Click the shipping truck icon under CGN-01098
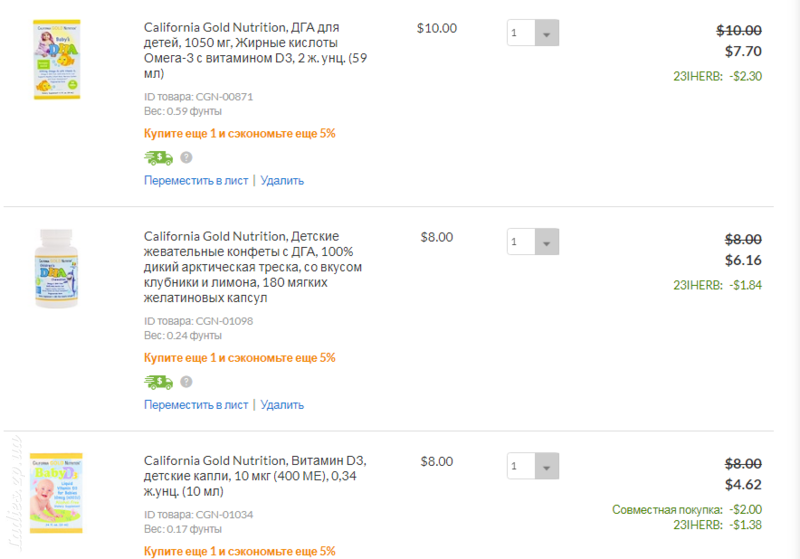800x559 pixels. point(159,382)
